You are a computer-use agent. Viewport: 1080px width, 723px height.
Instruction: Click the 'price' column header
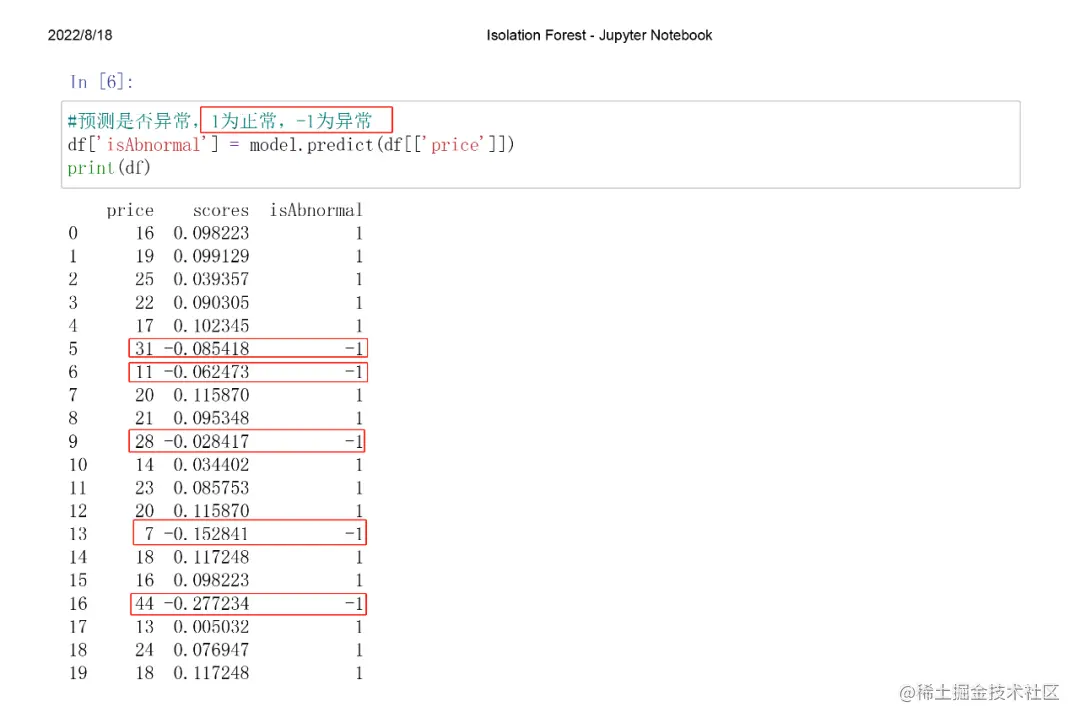(130, 211)
